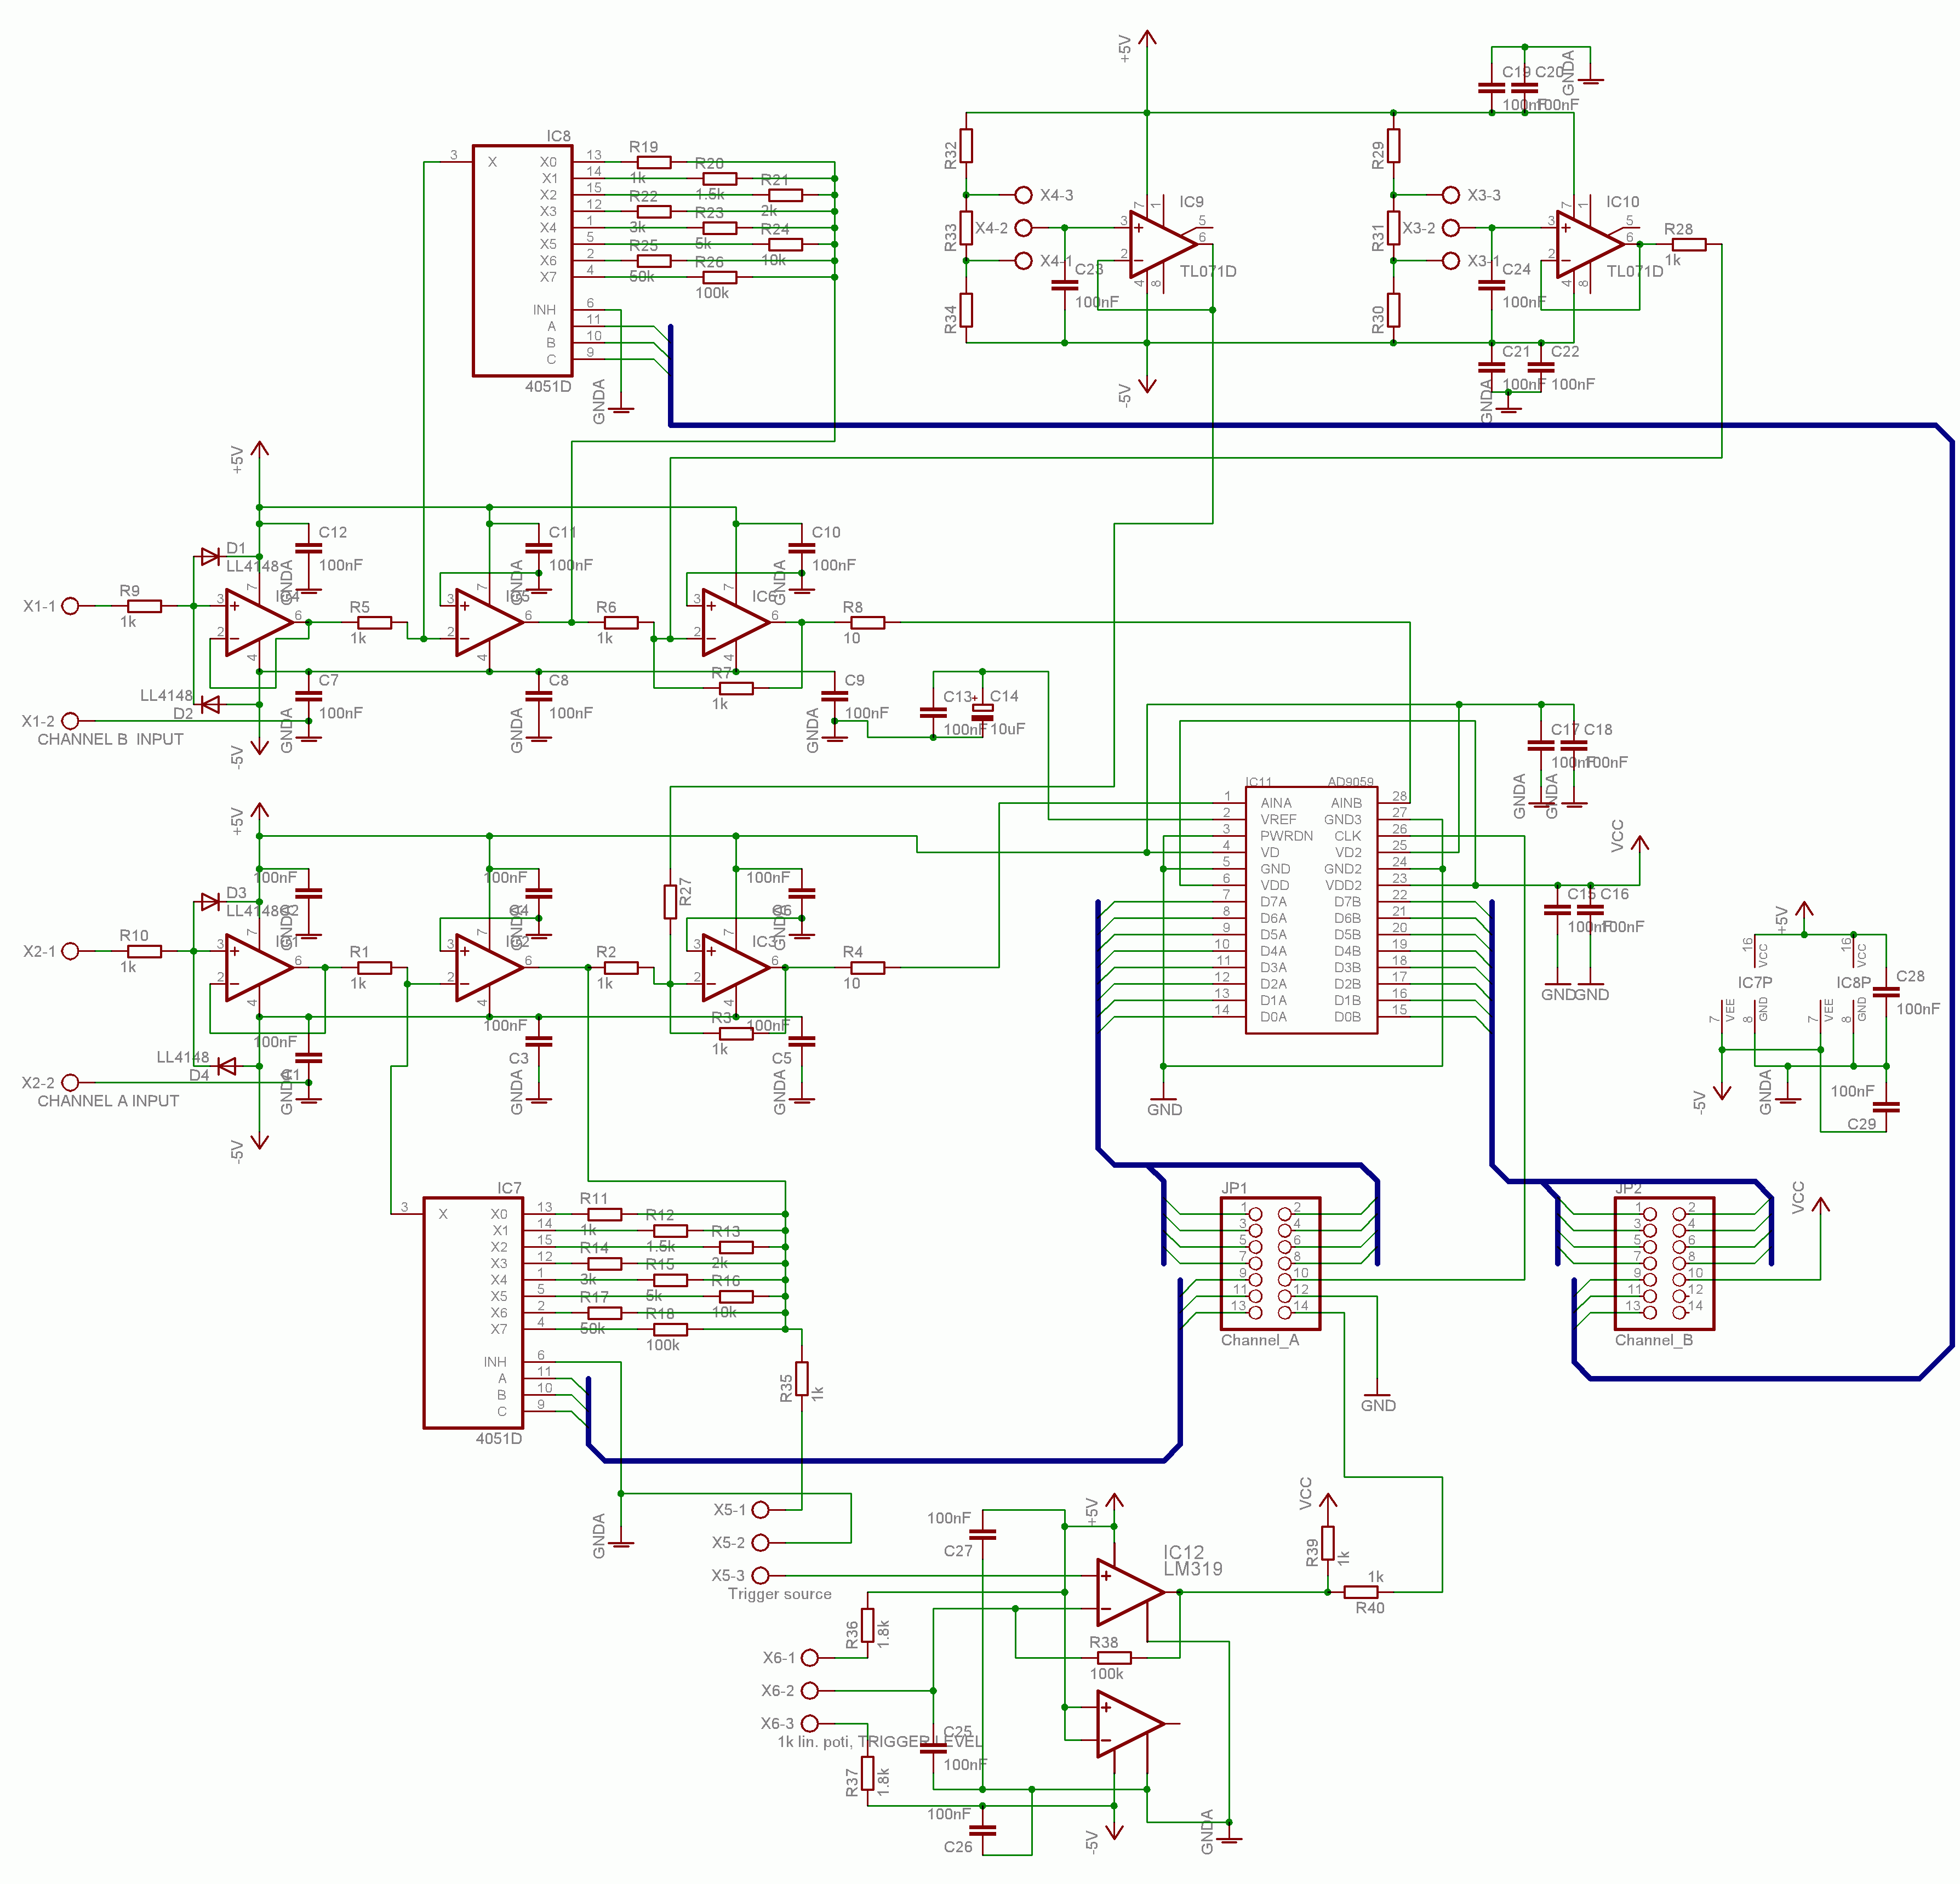Click the X1-1 input terminal circle
The image size is (1960, 1884).
tap(70, 606)
